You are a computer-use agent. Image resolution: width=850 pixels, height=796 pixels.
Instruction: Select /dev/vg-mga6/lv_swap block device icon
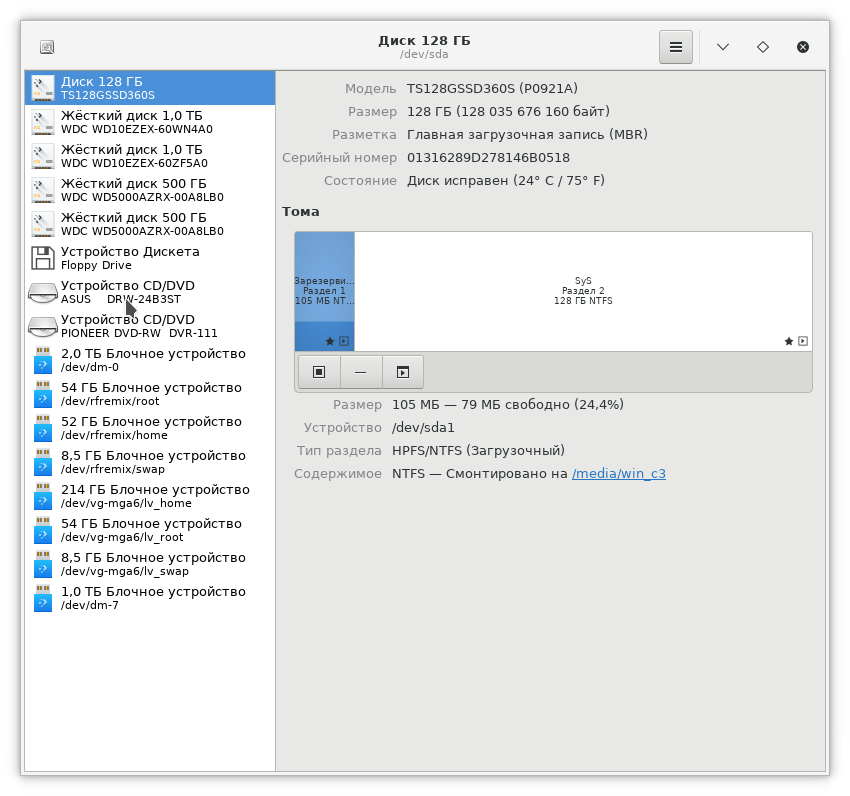click(43, 564)
